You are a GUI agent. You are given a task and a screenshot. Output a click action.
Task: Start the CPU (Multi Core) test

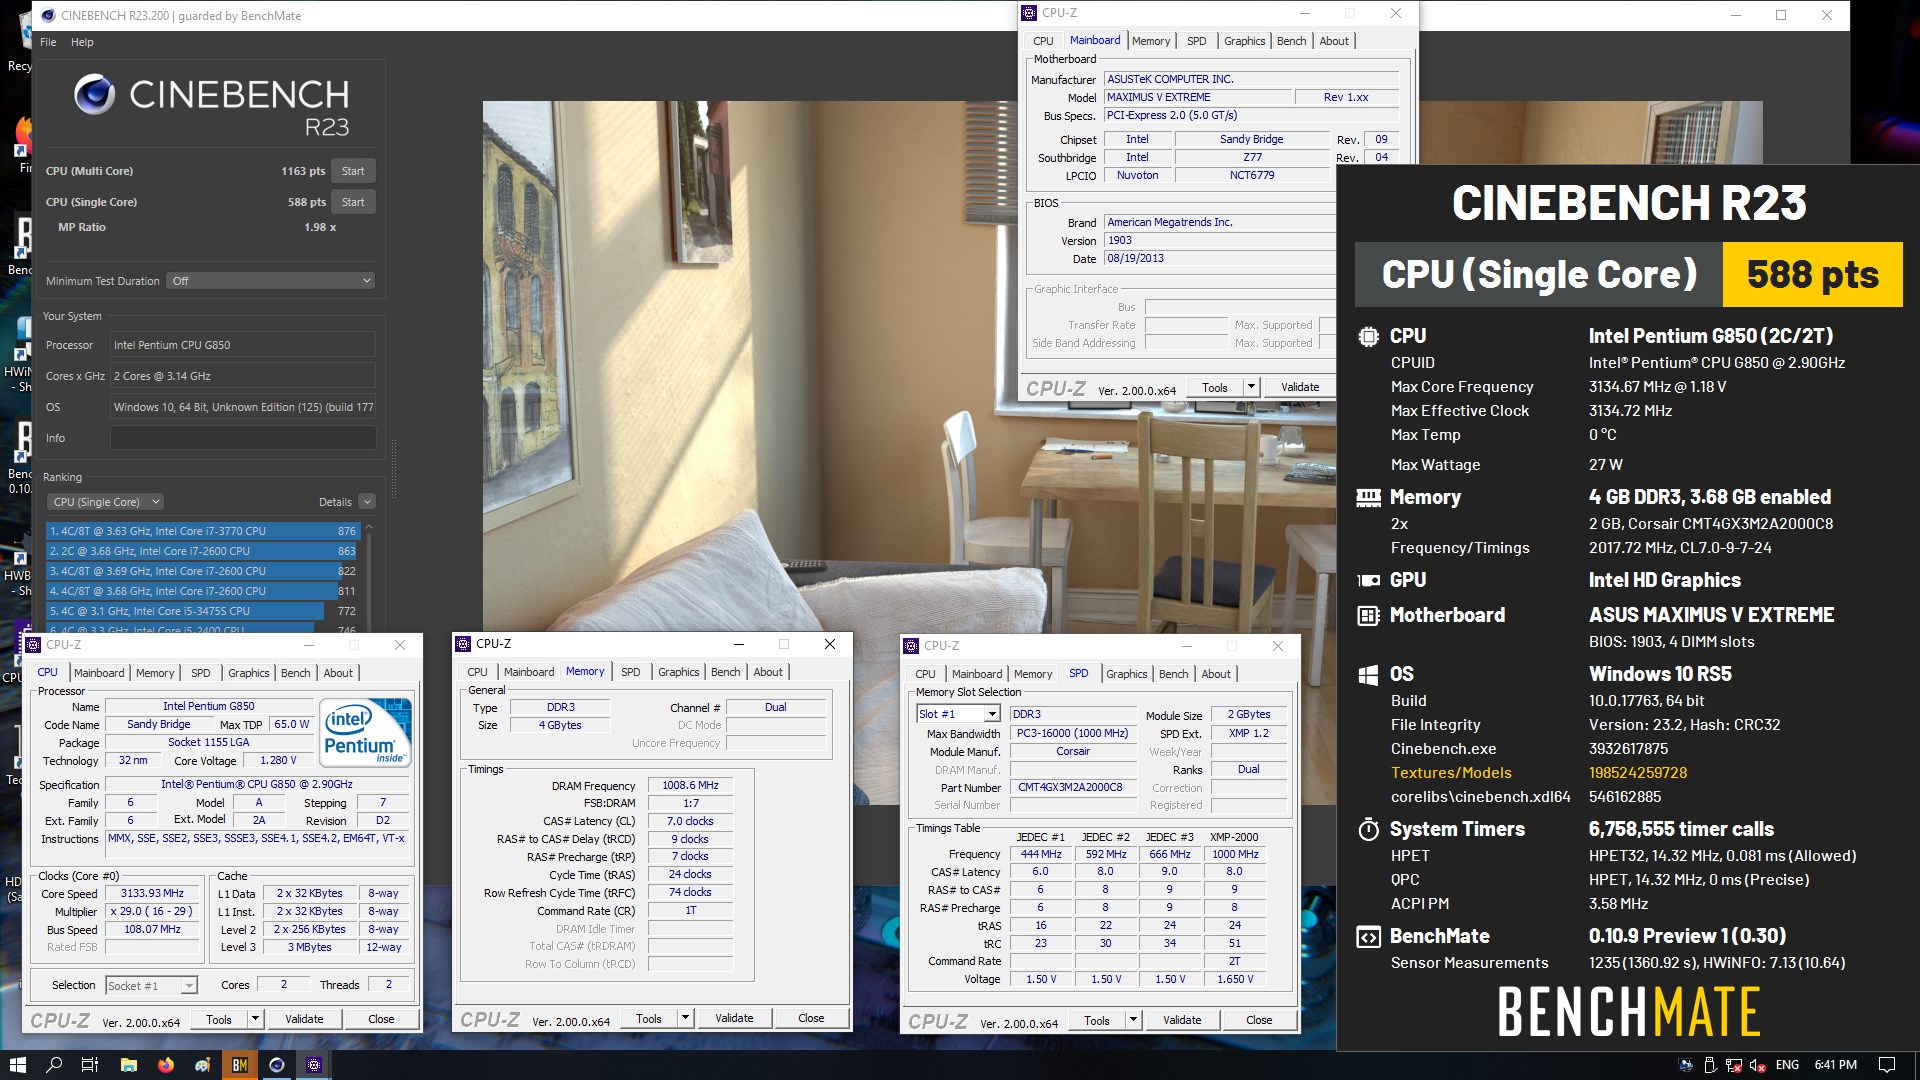coord(353,171)
